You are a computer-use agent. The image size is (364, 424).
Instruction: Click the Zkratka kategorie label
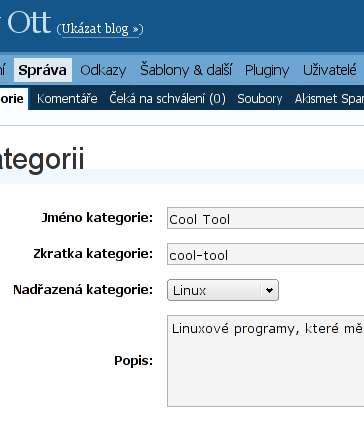(93, 254)
